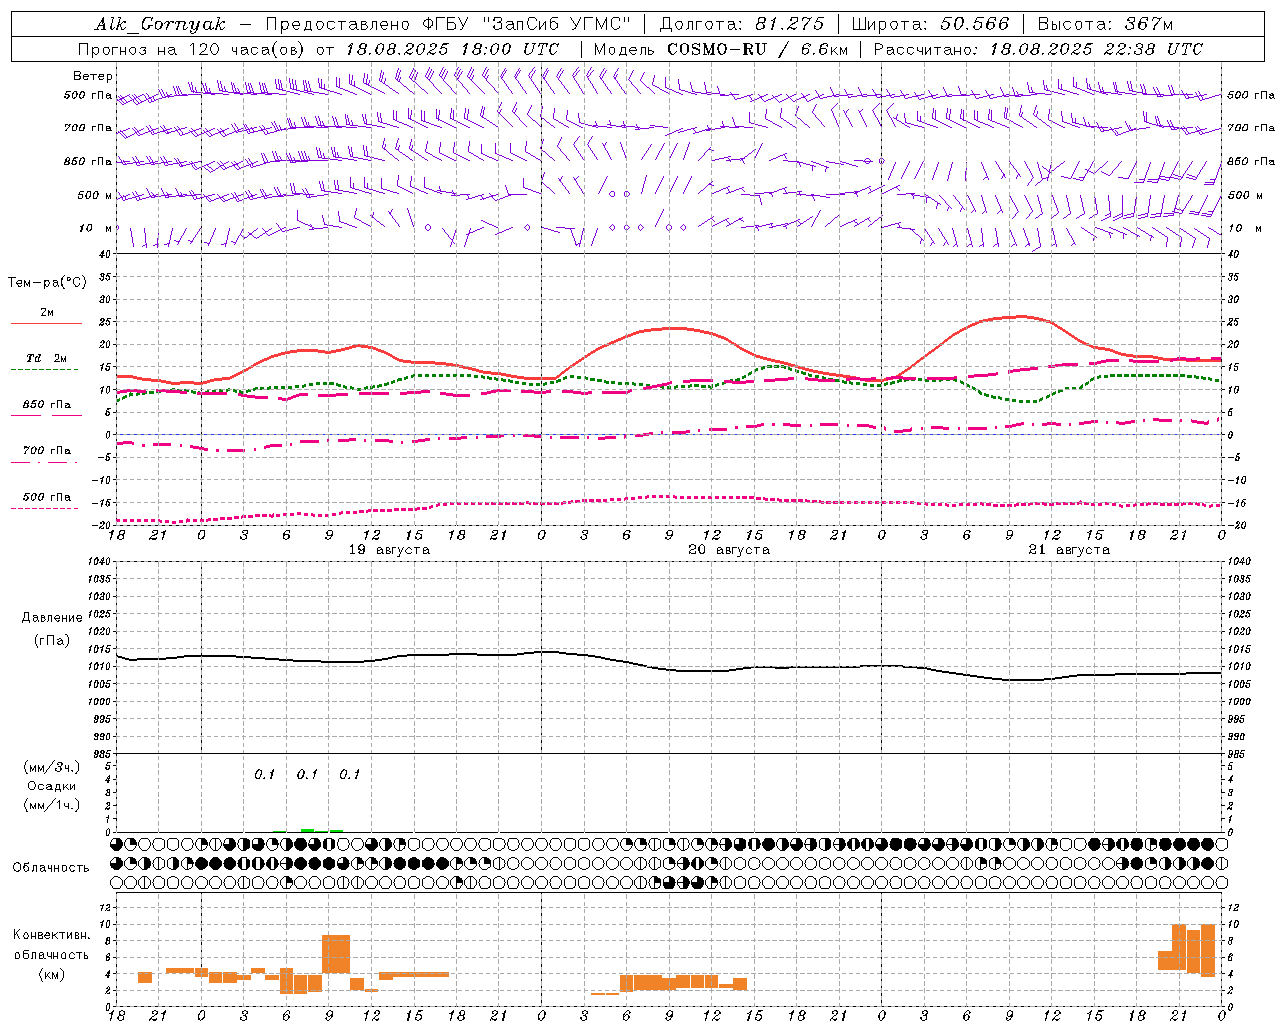The width and height of the screenshot is (1280, 1024).
Task: Click the Рассчитано: 18.08.2025 22:38 UTC timestamp
Action: tap(1038, 49)
